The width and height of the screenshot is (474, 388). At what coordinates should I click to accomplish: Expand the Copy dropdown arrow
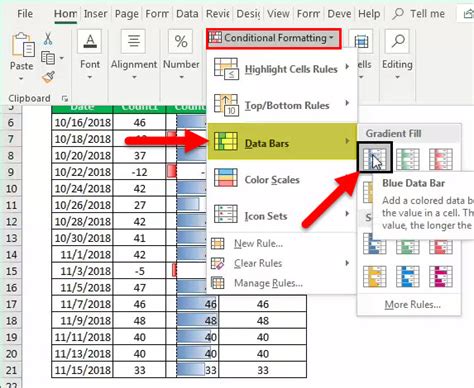[61, 58]
